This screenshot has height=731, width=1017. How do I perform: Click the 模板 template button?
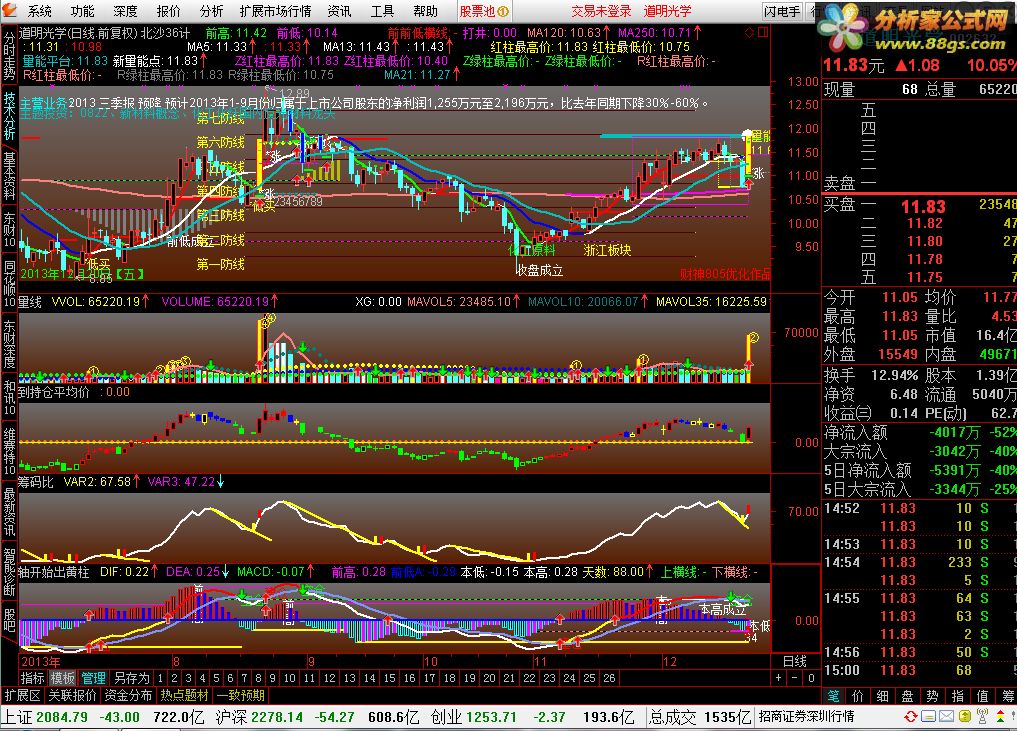(63, 678)
